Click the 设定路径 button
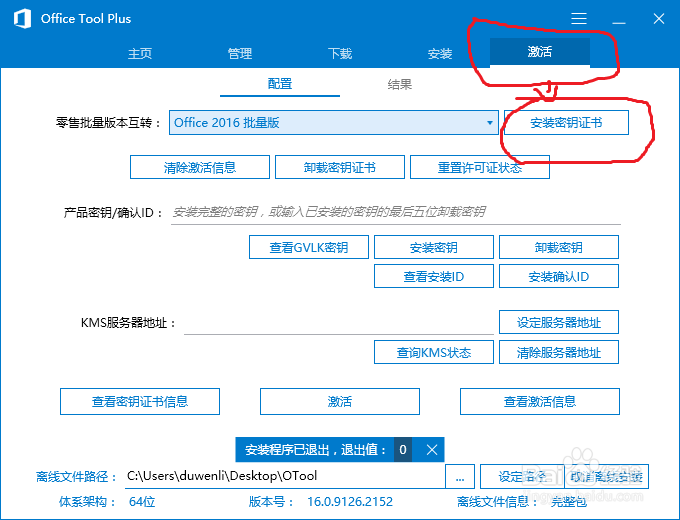Image resolution: width=680 pixels, height=520 pixels. (522, 477)
